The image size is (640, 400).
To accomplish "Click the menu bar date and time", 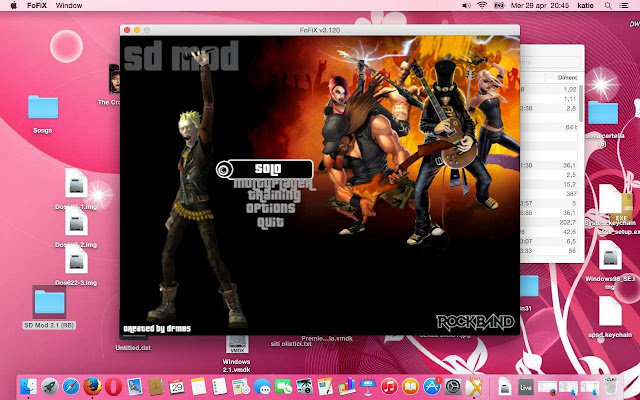I will [x=540, y=5].
